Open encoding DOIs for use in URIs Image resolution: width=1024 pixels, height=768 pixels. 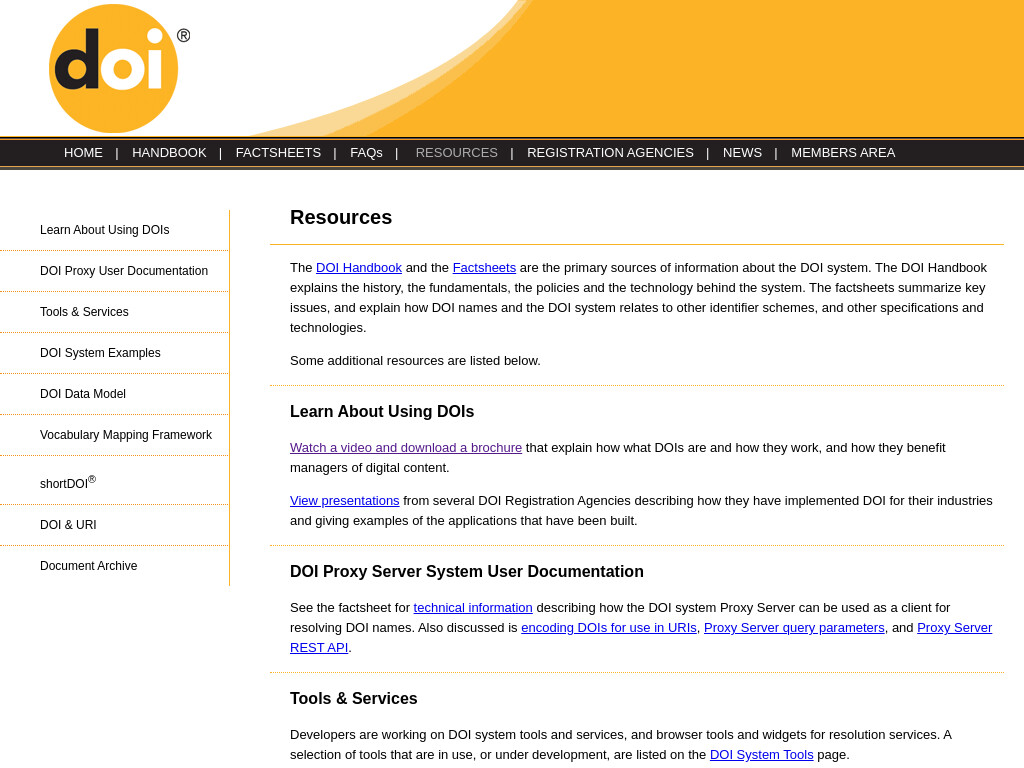tap(609, 628)
